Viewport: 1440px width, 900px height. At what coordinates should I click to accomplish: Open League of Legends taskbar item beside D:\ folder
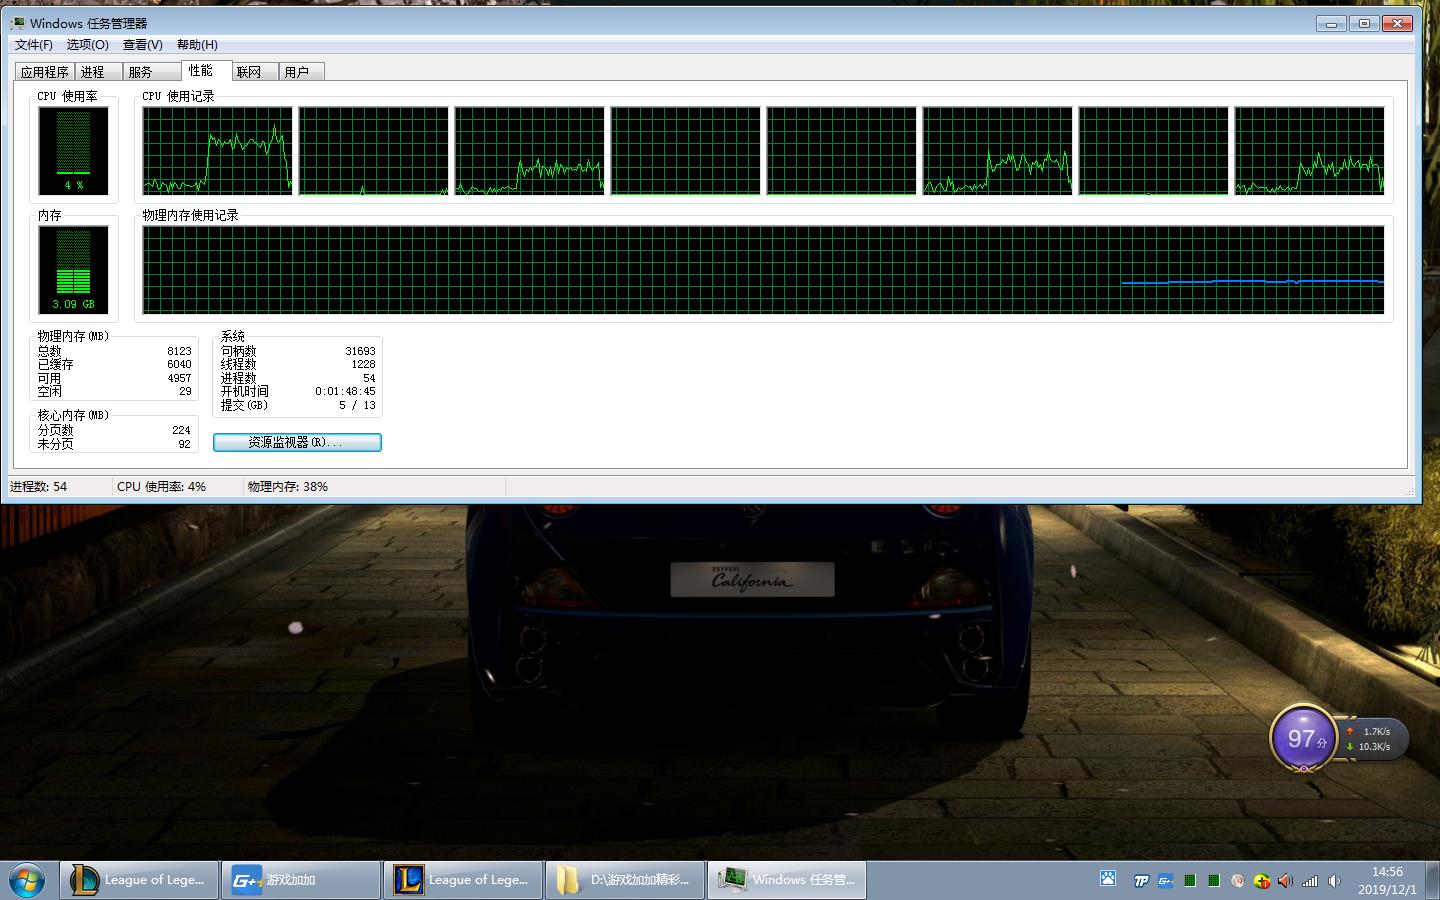point(463,880)
